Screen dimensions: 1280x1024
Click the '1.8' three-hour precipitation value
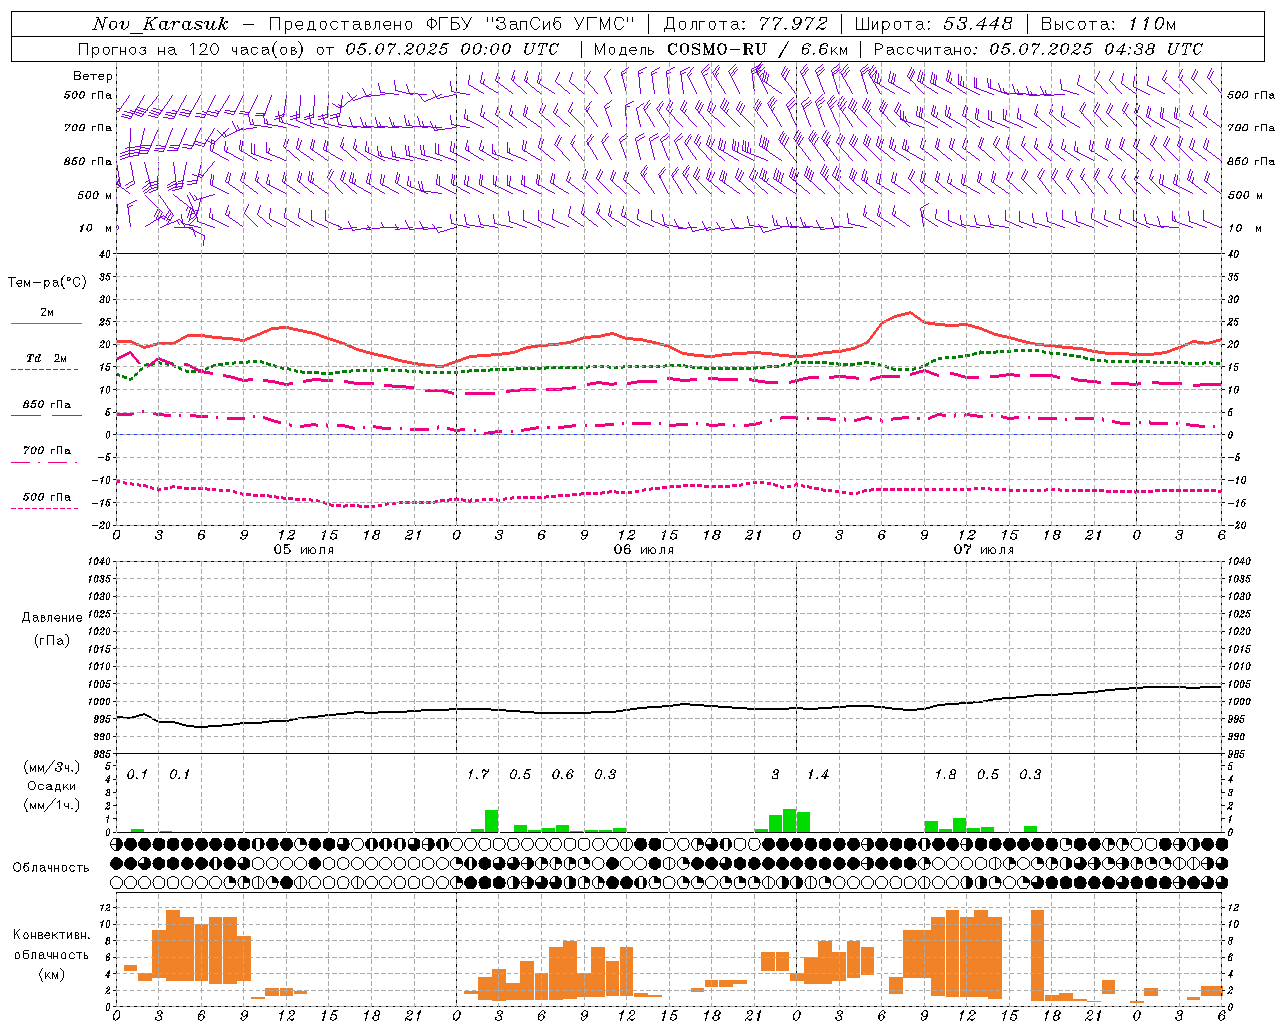[x=945, y=775]
